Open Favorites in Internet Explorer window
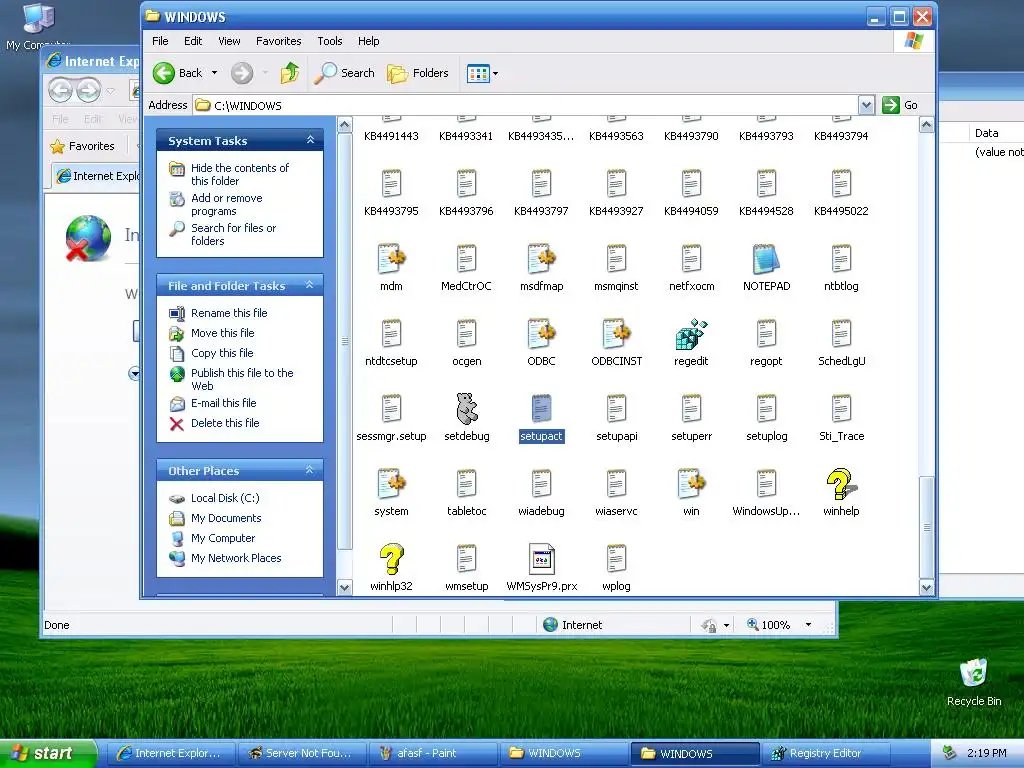1024x768 pixels. pos(83,146)
